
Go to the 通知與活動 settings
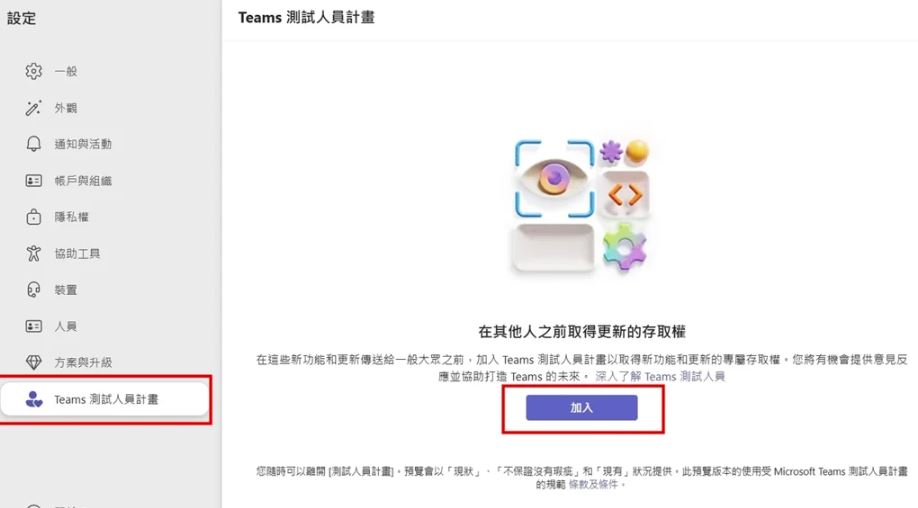83,144
